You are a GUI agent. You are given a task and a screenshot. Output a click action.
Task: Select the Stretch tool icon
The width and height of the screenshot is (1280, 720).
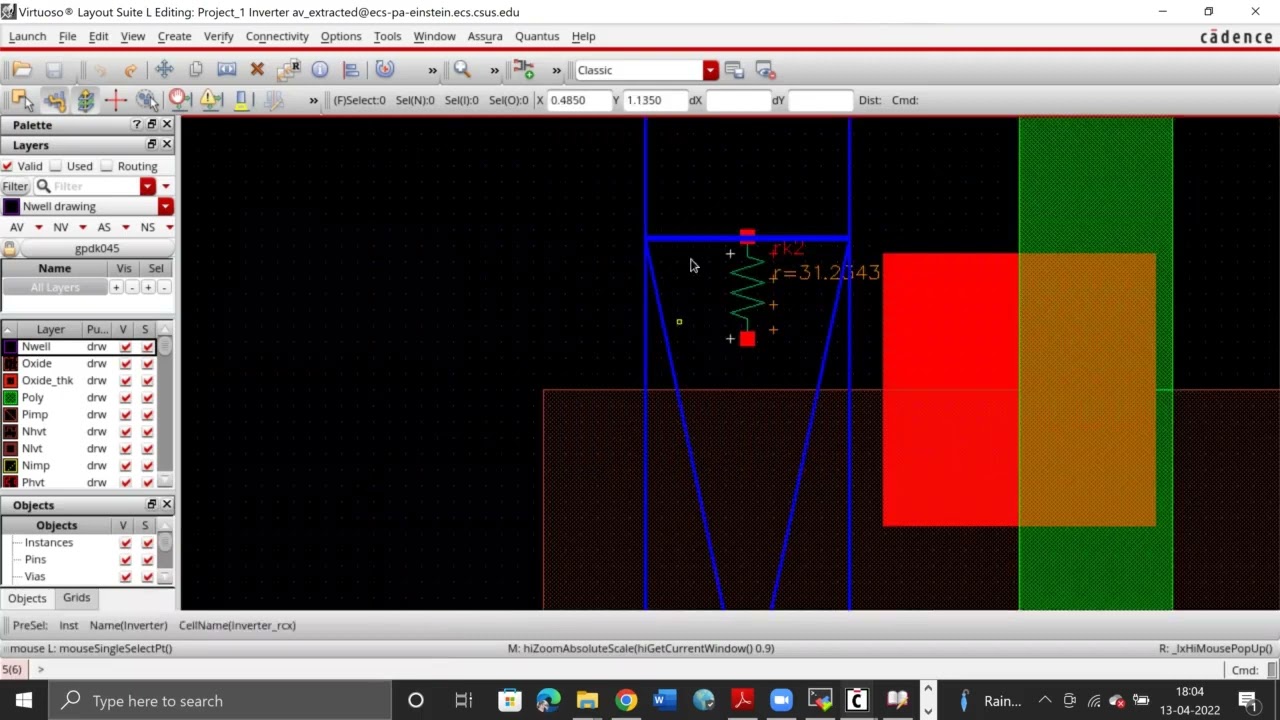[227, 70]
